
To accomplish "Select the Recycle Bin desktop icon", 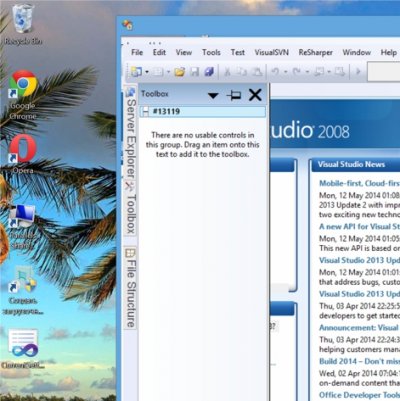I will (x=23, y=24).
